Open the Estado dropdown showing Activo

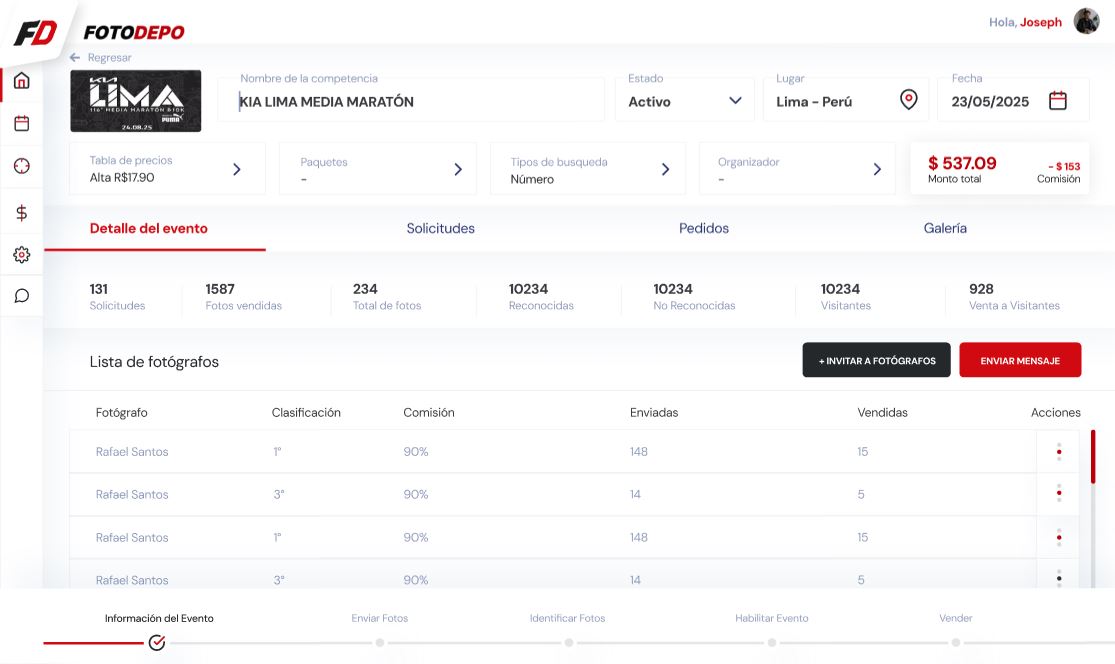click(x=684, y=101)
